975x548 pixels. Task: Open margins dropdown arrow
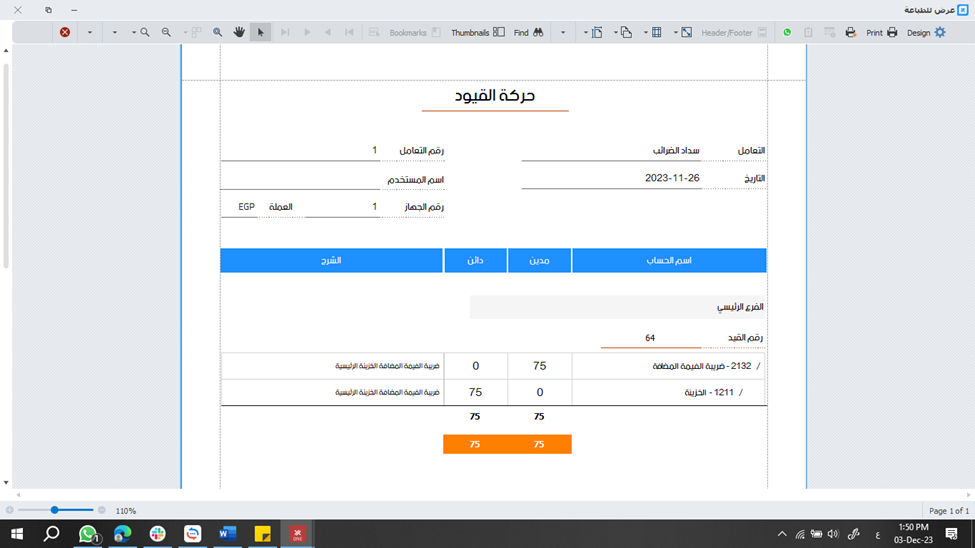pos(586,32)
